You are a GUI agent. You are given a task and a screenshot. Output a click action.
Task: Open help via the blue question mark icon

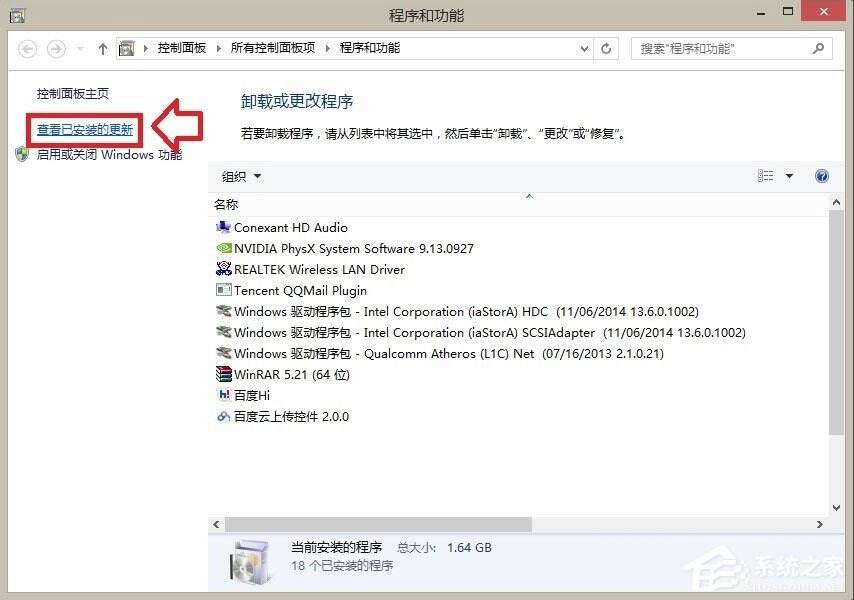(x=822, y=176)
